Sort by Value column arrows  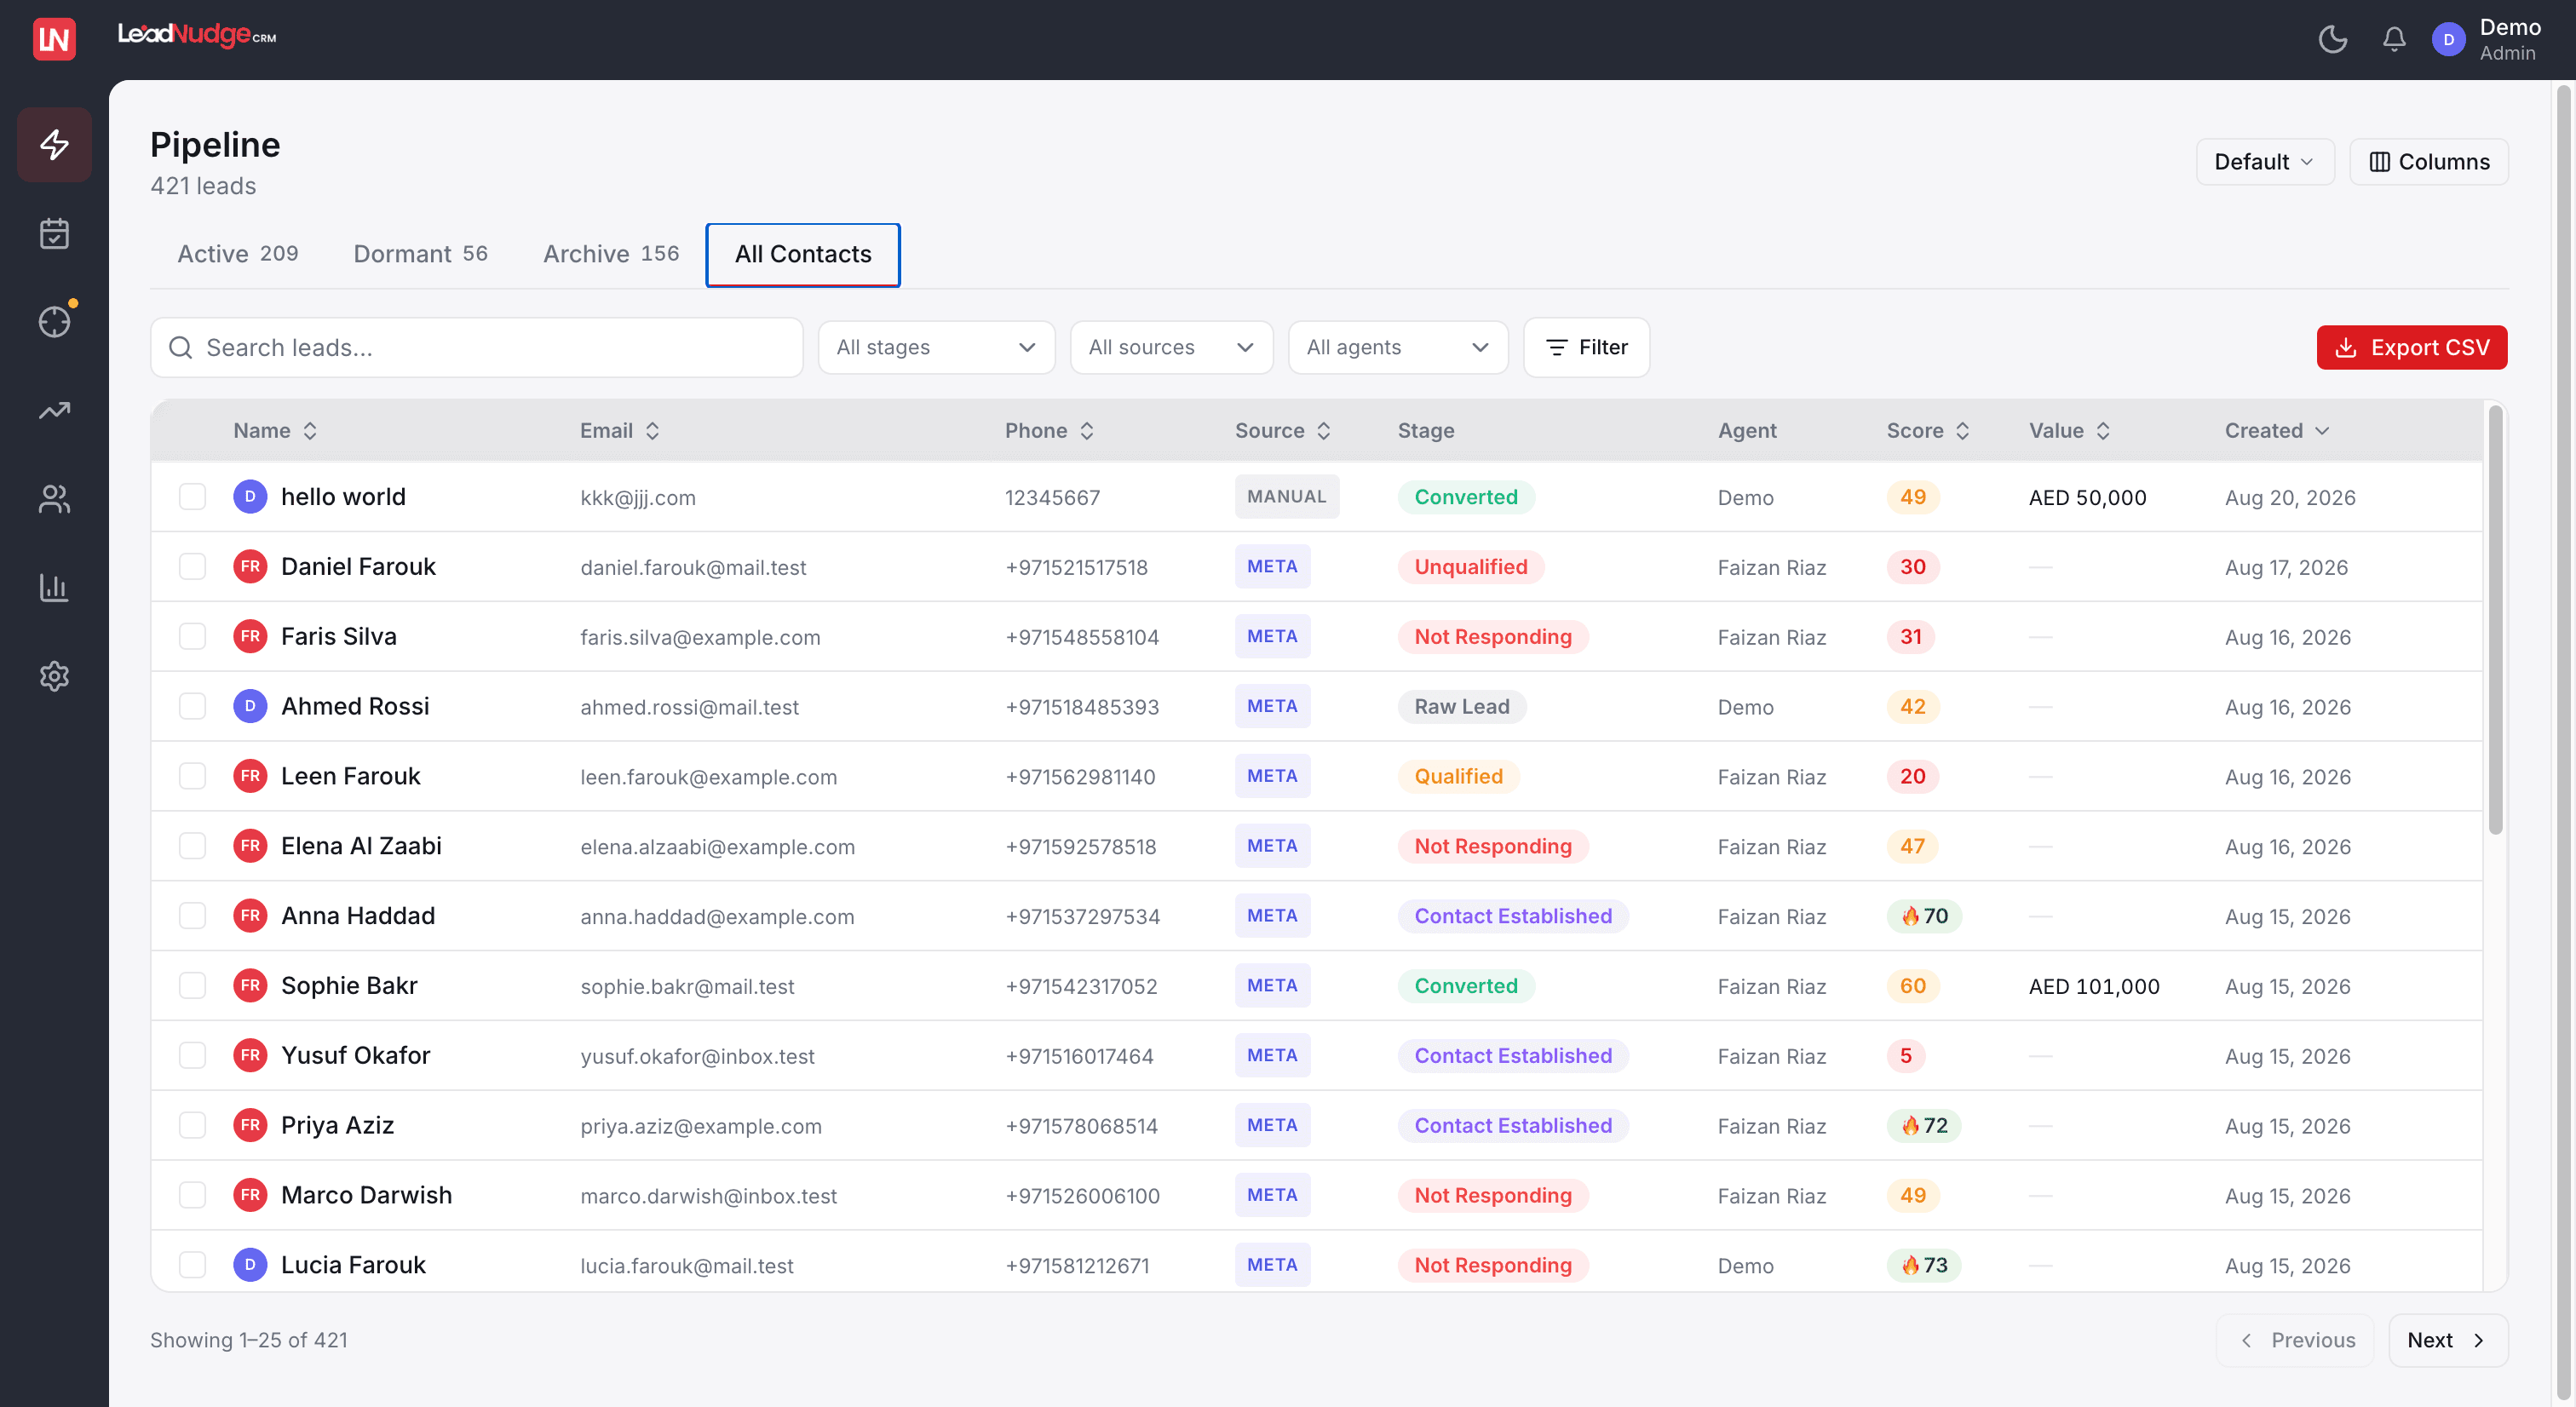coord(2103,431)
